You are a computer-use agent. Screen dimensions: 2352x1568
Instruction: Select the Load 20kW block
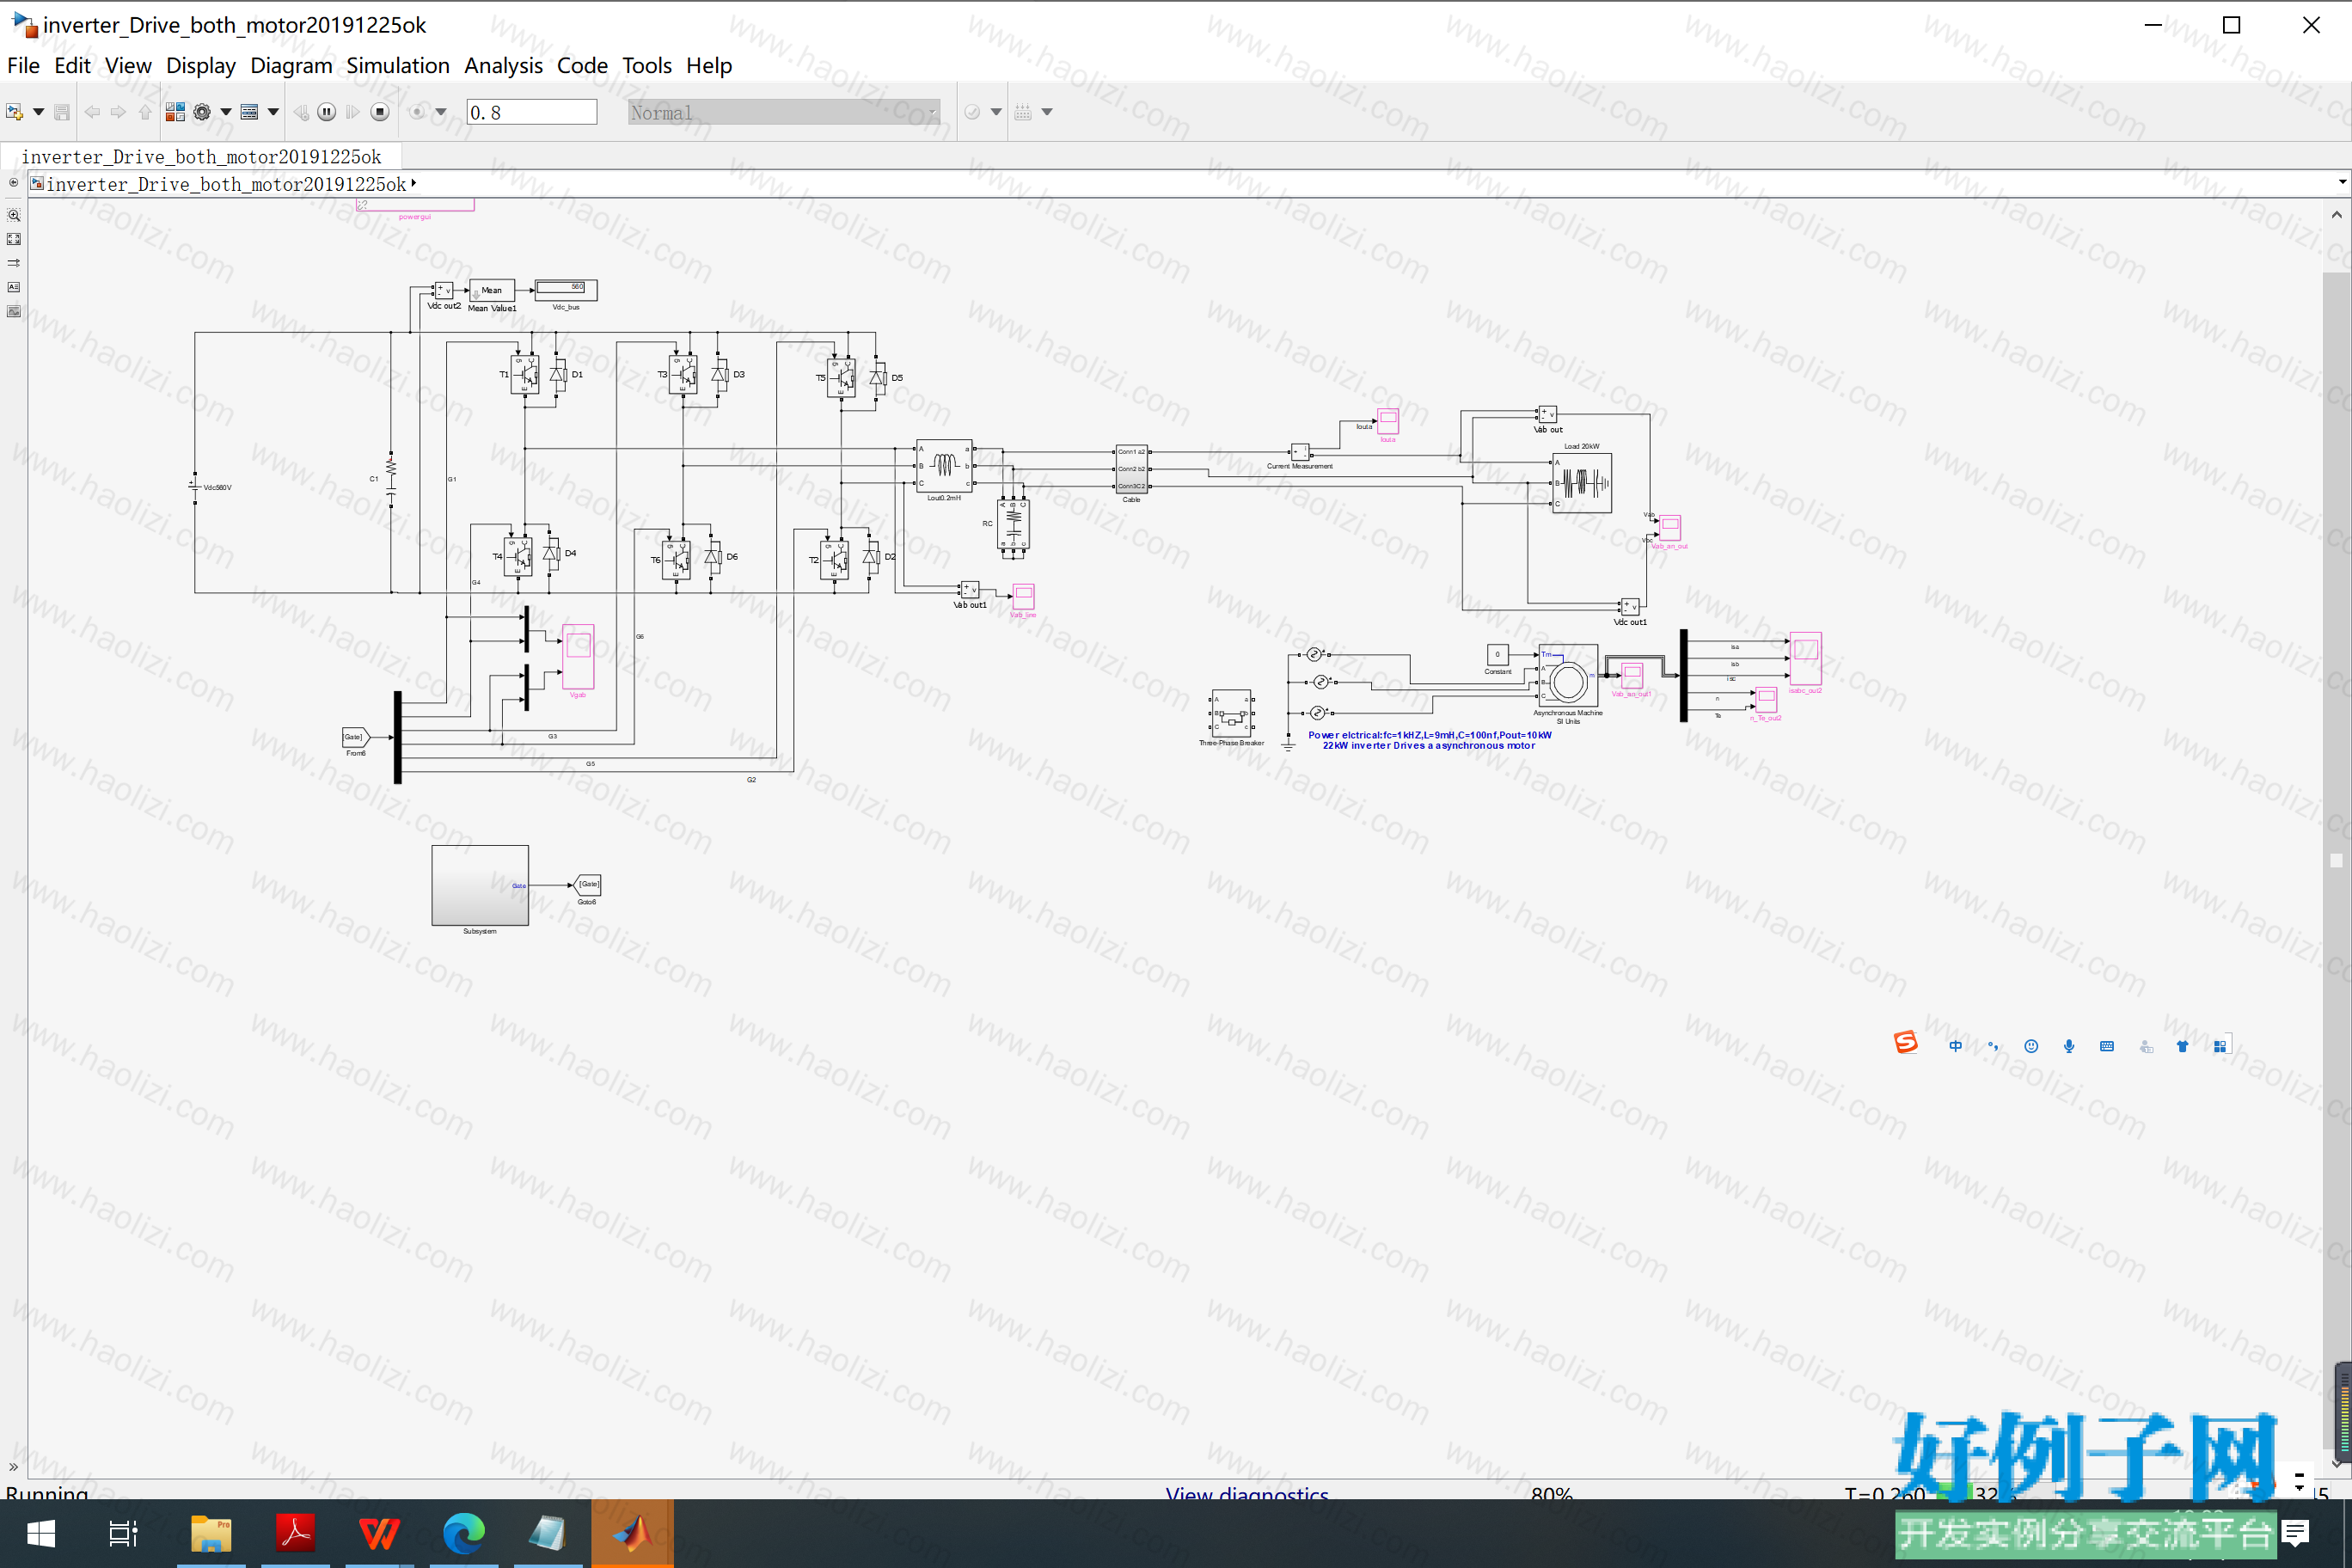1582,483
